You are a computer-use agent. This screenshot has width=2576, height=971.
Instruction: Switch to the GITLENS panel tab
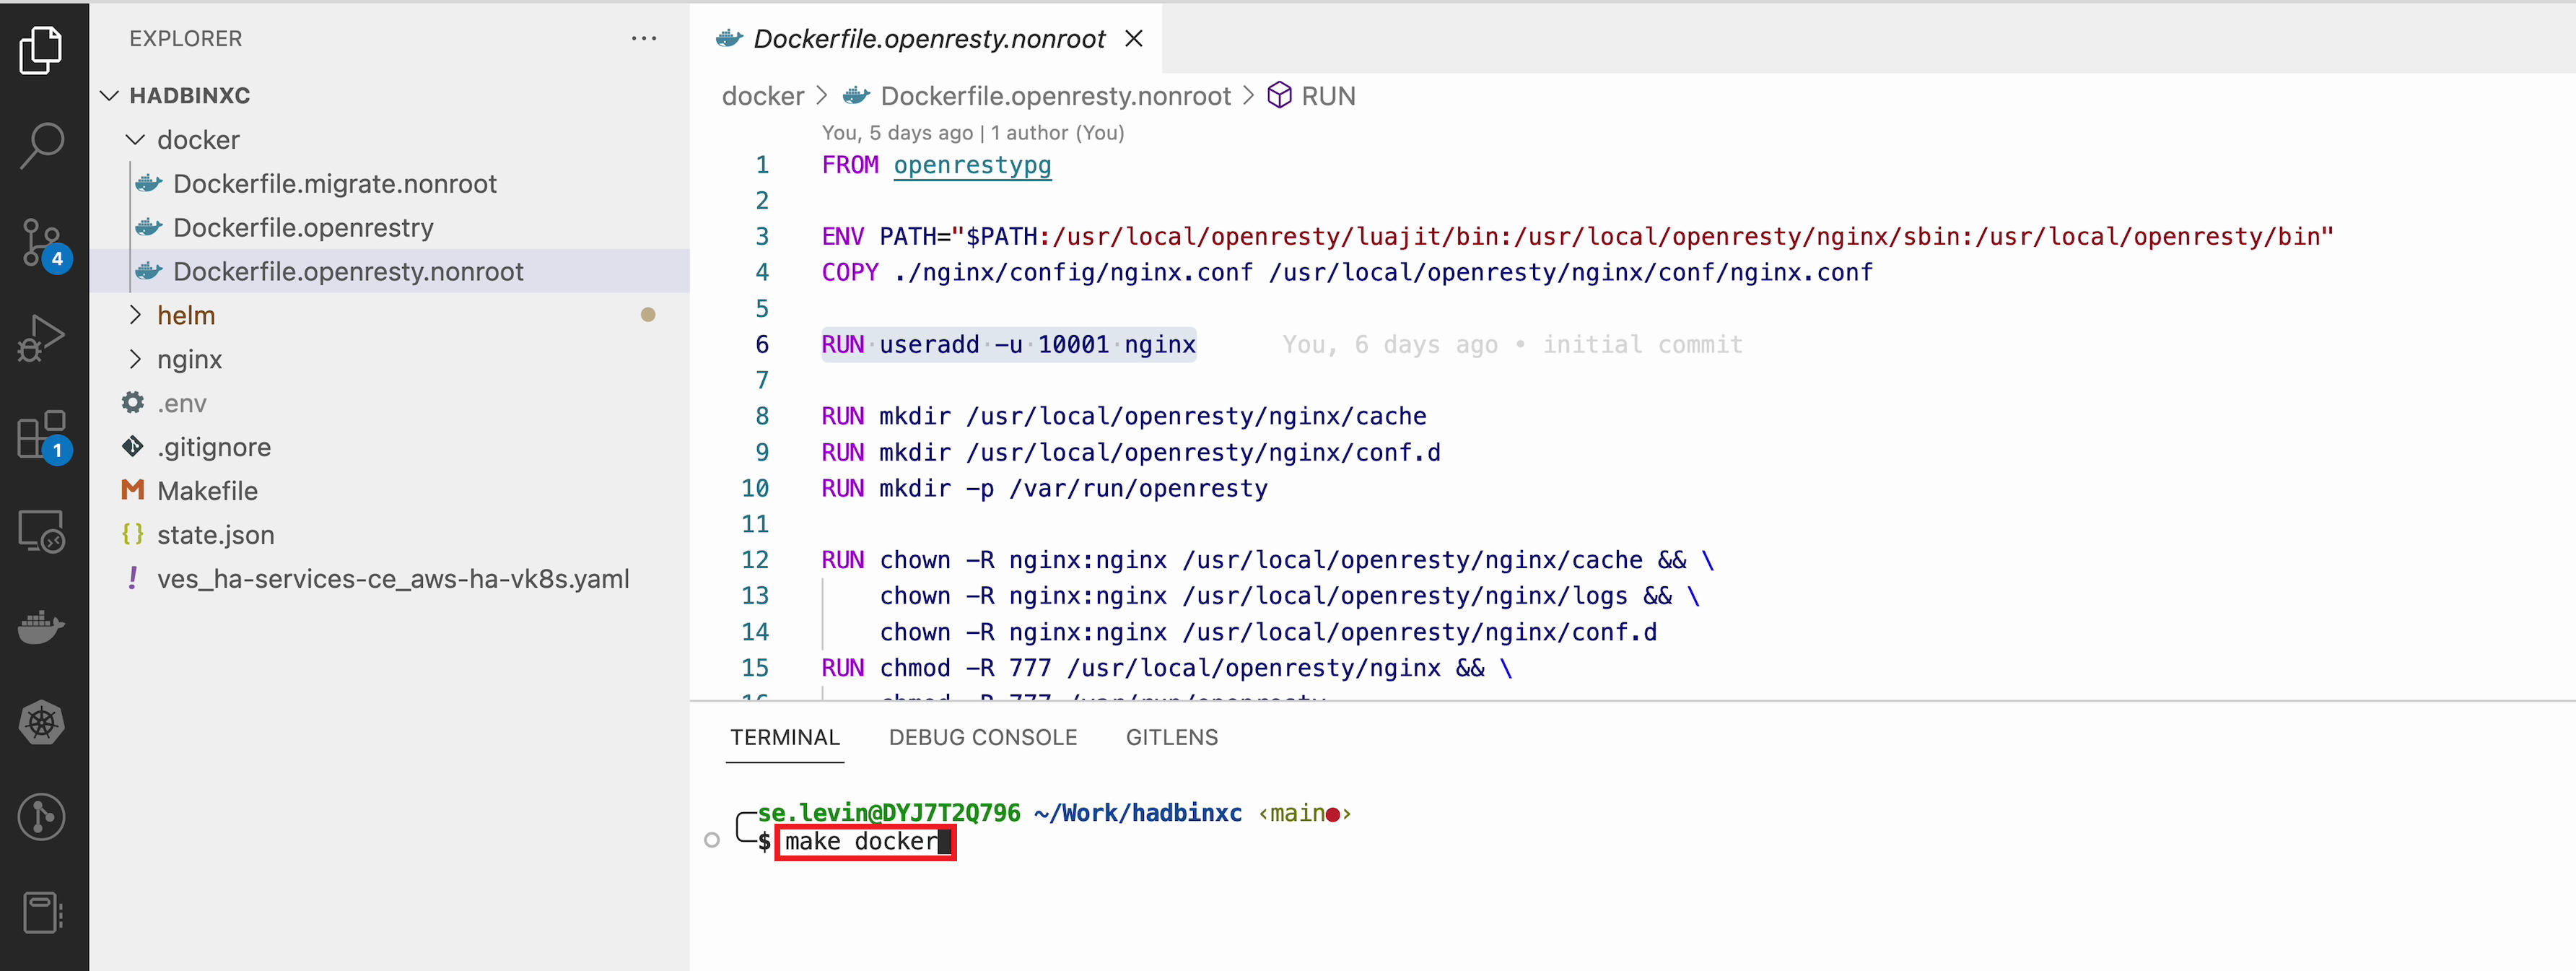pos(1171,737)
